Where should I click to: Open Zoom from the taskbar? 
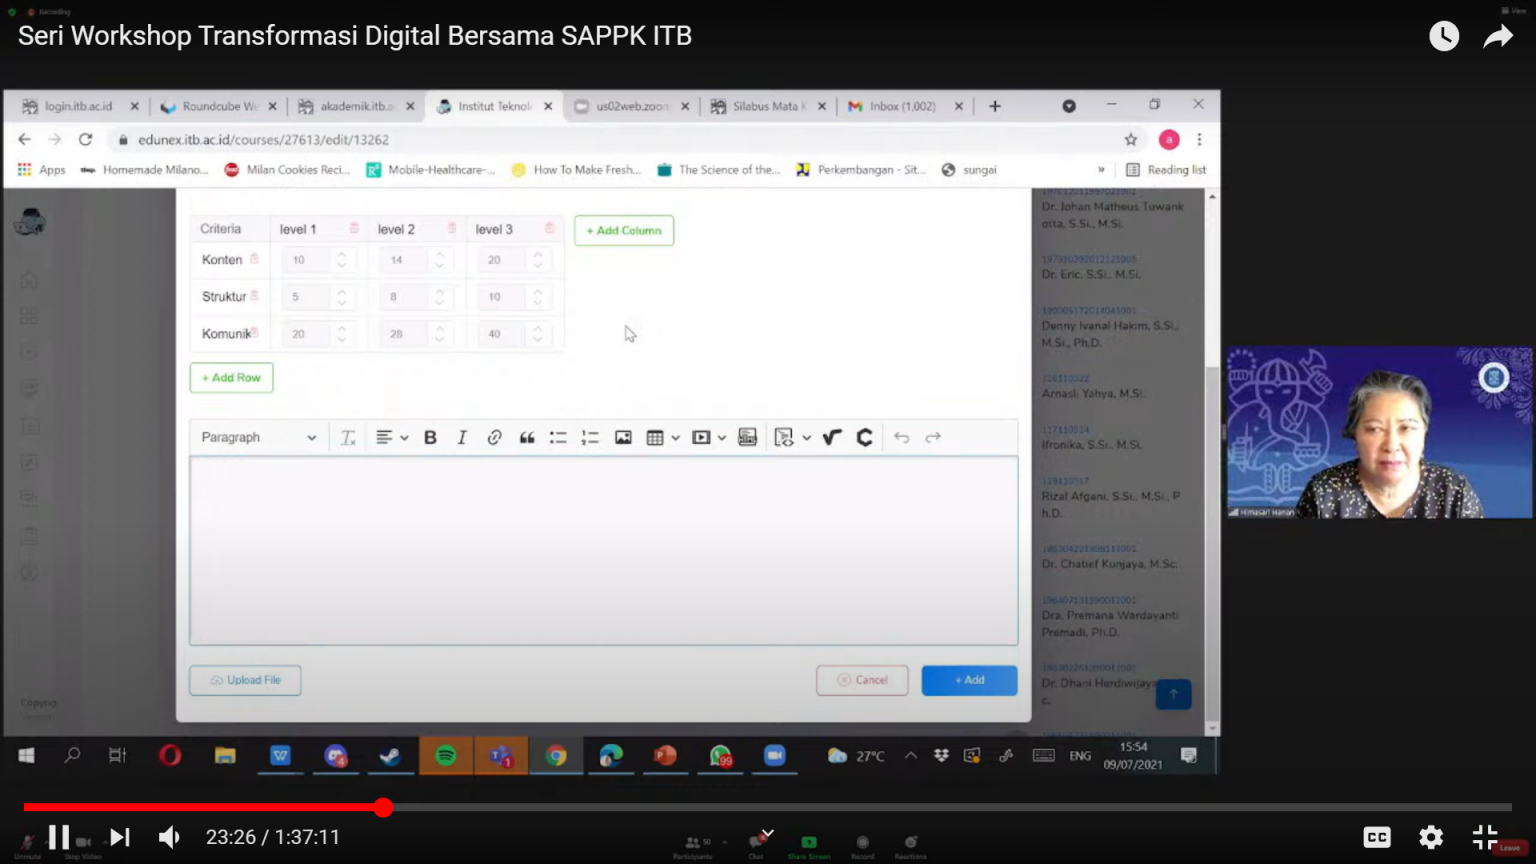point(775,756)
